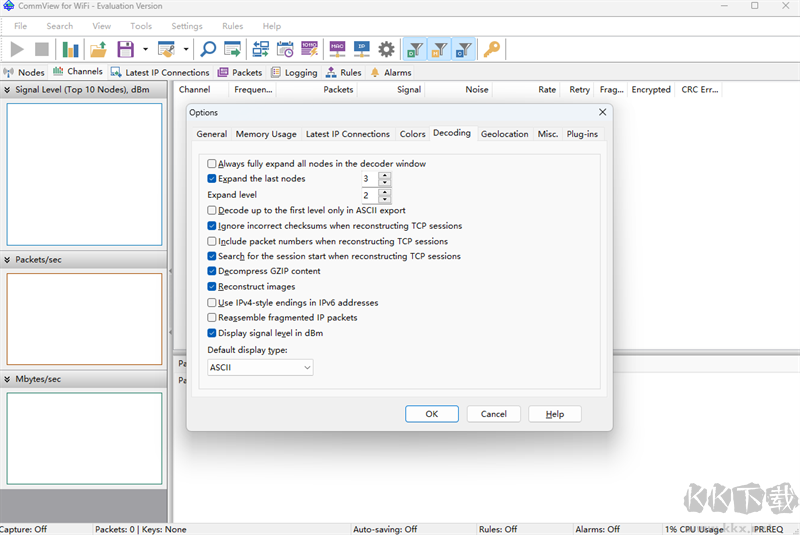Open the Tools menu

click(x=141, y=26)
